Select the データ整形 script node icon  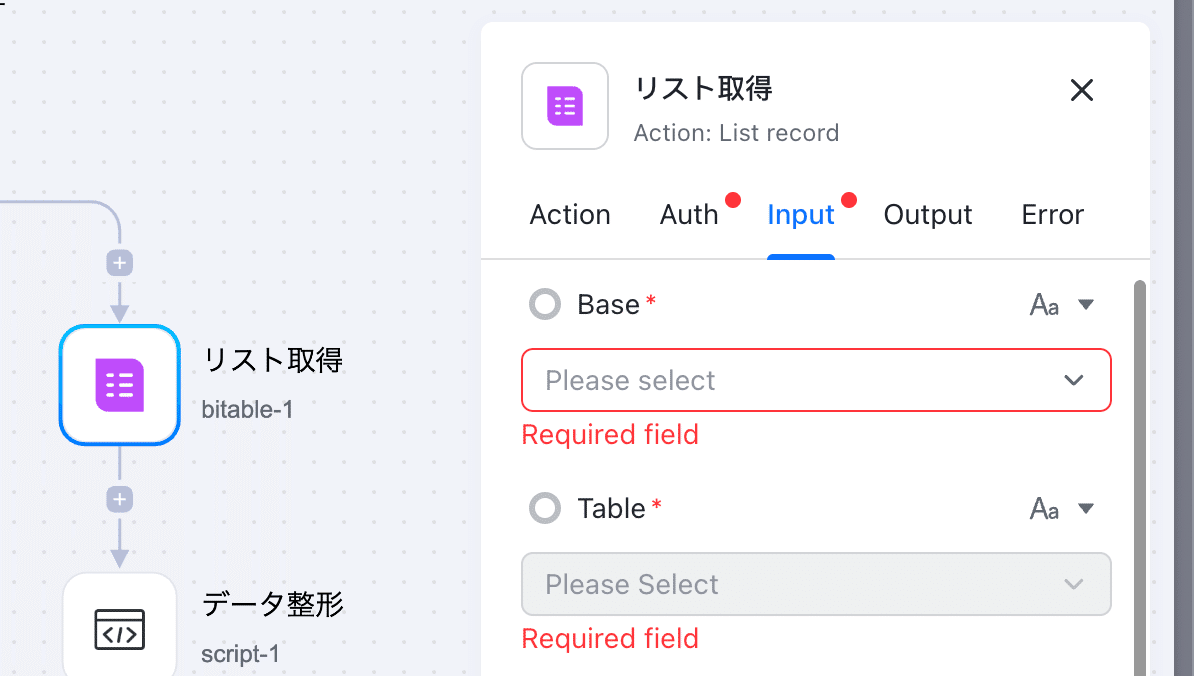click(120, 627)
